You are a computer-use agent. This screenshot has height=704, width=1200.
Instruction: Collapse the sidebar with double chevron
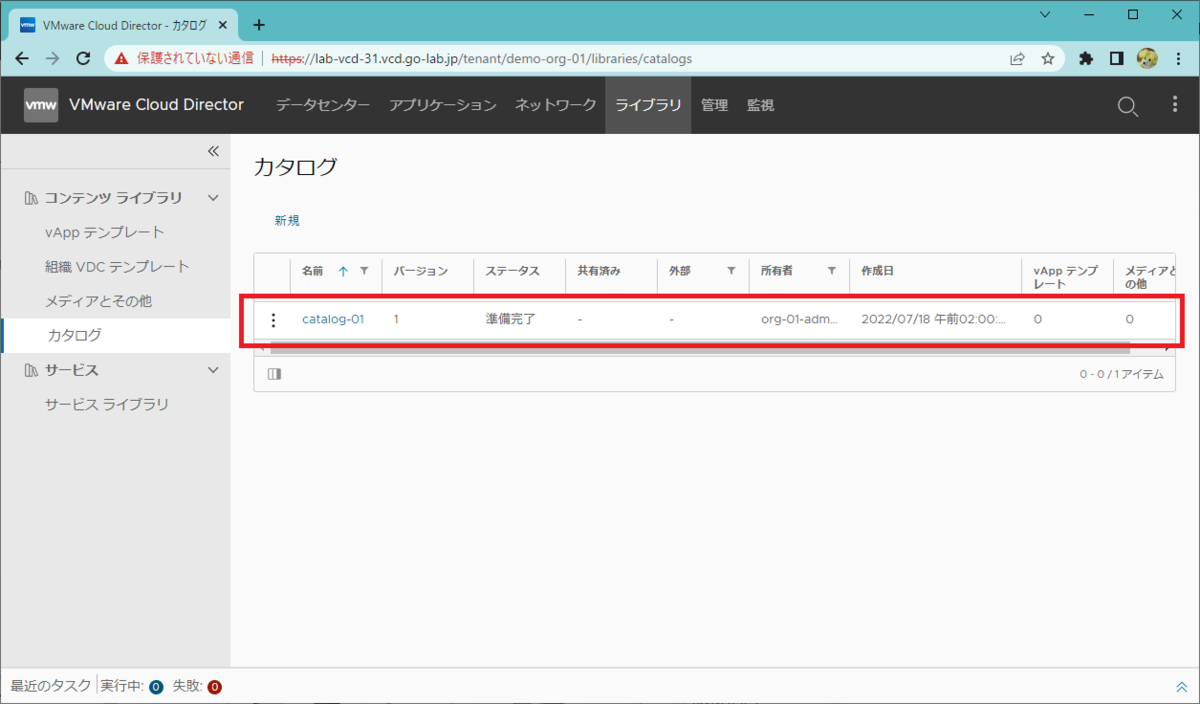click(x=212, y=151)
